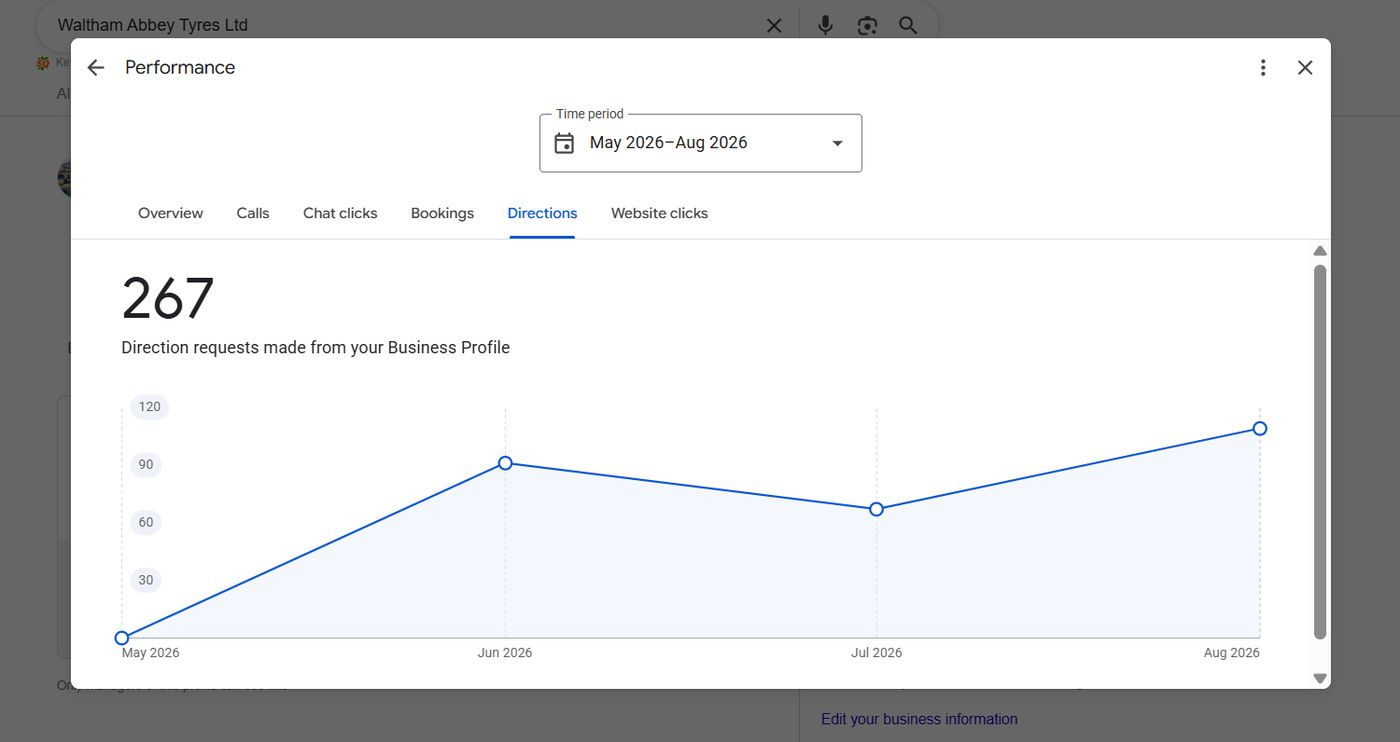Click the 267 direction requests total
Viewport: 1400px width, 742px height.
[x=167, y=298]
